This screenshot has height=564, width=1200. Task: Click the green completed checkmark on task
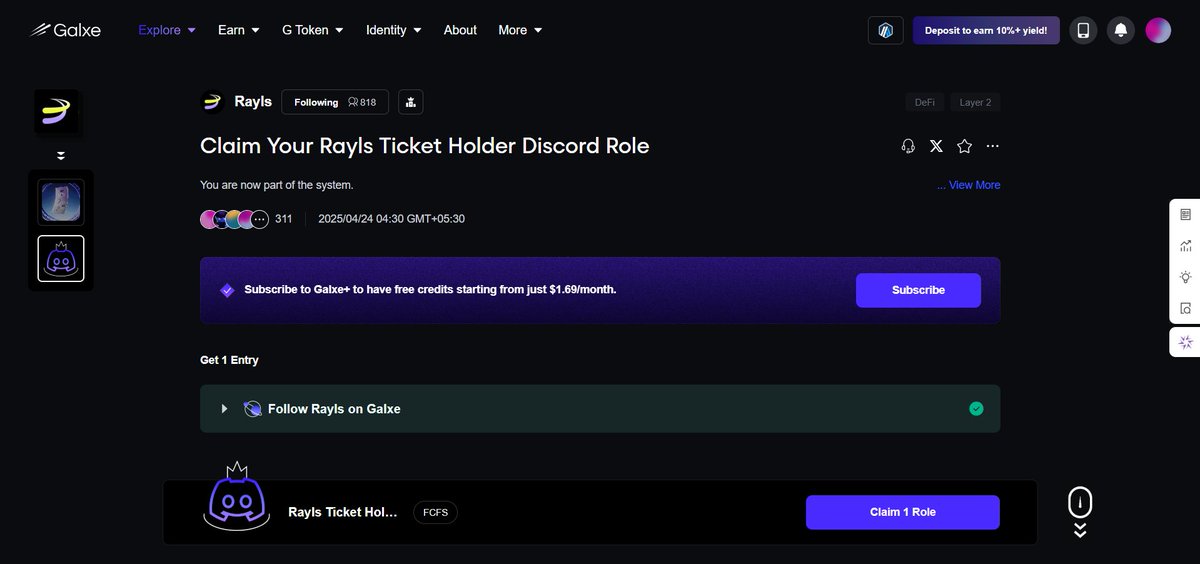pyautogui.click(x=976, y=409)
